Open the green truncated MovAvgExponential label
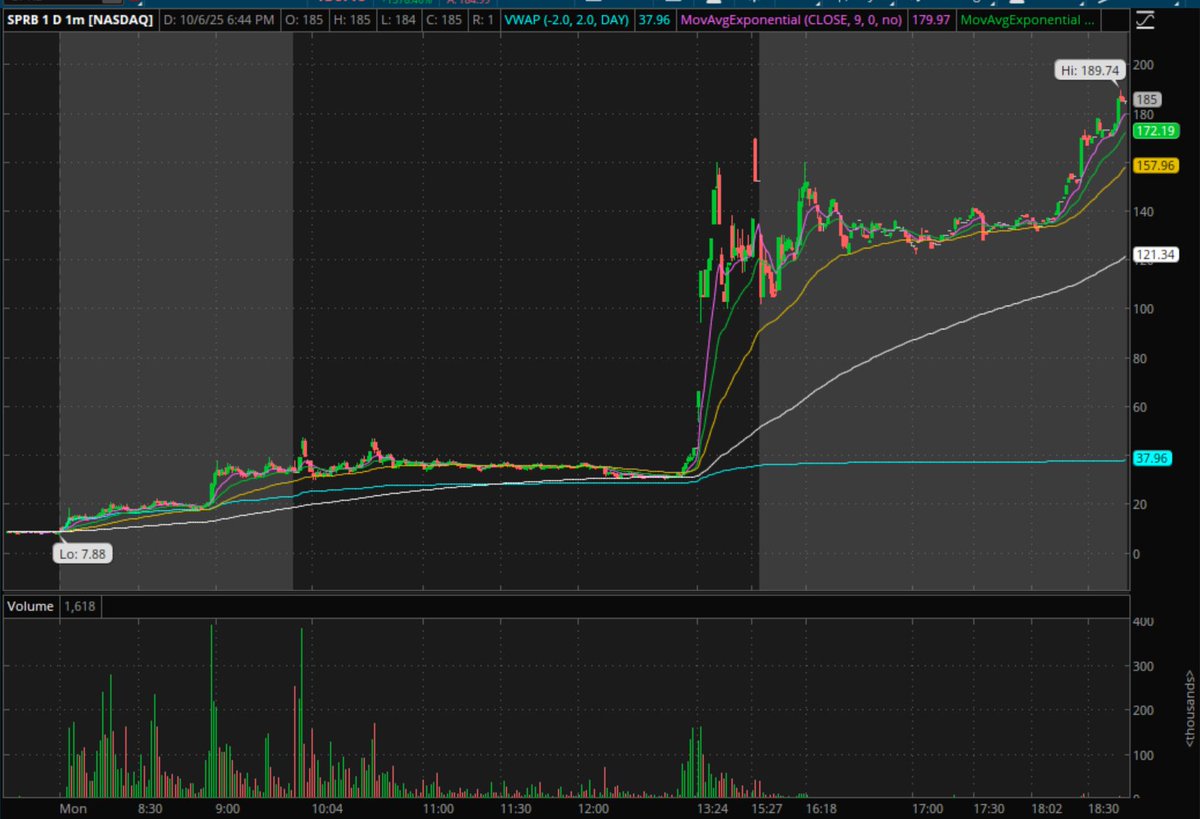The width and height of the screenshot is (1200, 819). tap(1029, 18)
